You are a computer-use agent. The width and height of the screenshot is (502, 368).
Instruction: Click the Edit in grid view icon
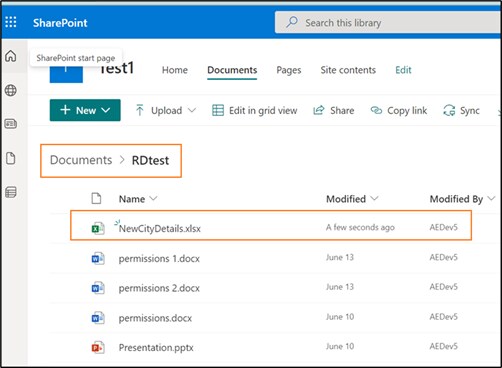218,110
